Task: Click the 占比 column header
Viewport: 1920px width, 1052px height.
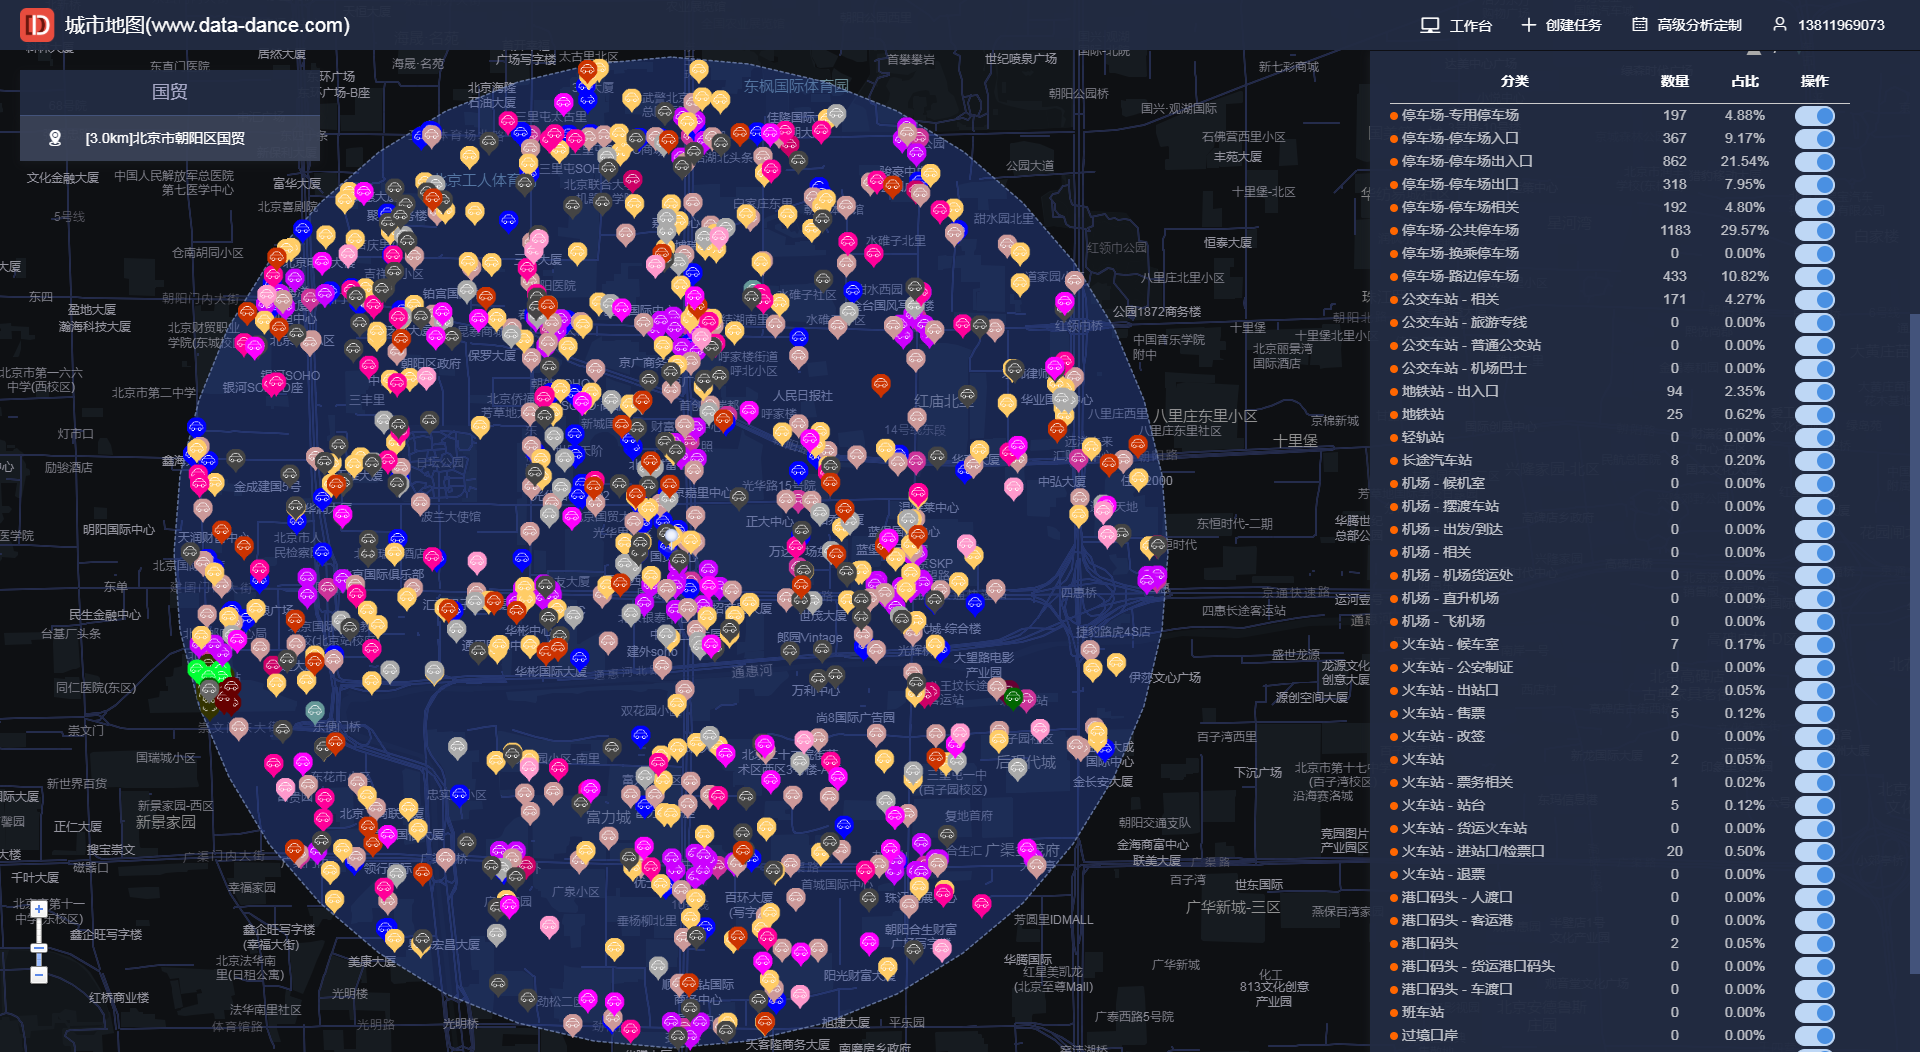Action: (1745, 81)
